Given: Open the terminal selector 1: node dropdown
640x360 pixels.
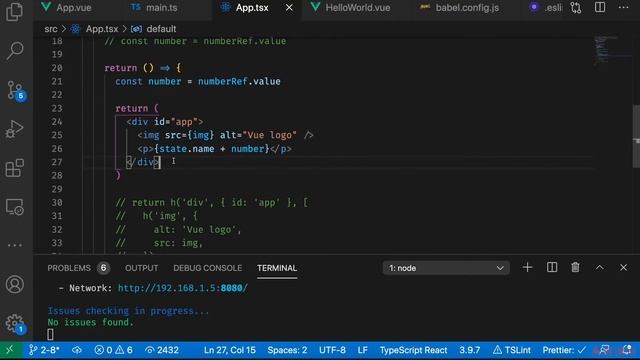Looking at the screenshot, I should point(446,268).
